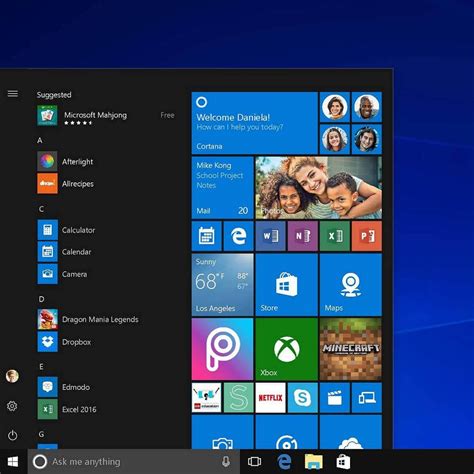Screen dimensions: 474x474
Task: Click the Task View taskbar icon
Action: [x=254, y=462]
